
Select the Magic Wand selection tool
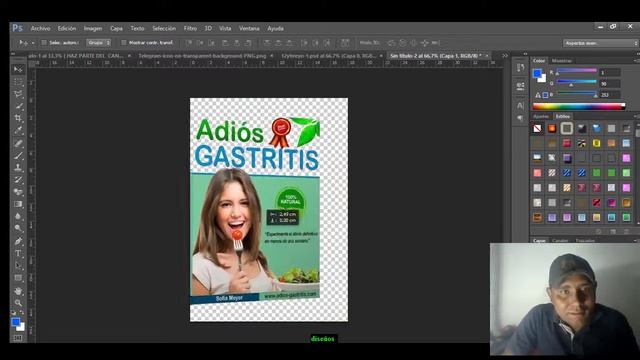pos(18,107)
